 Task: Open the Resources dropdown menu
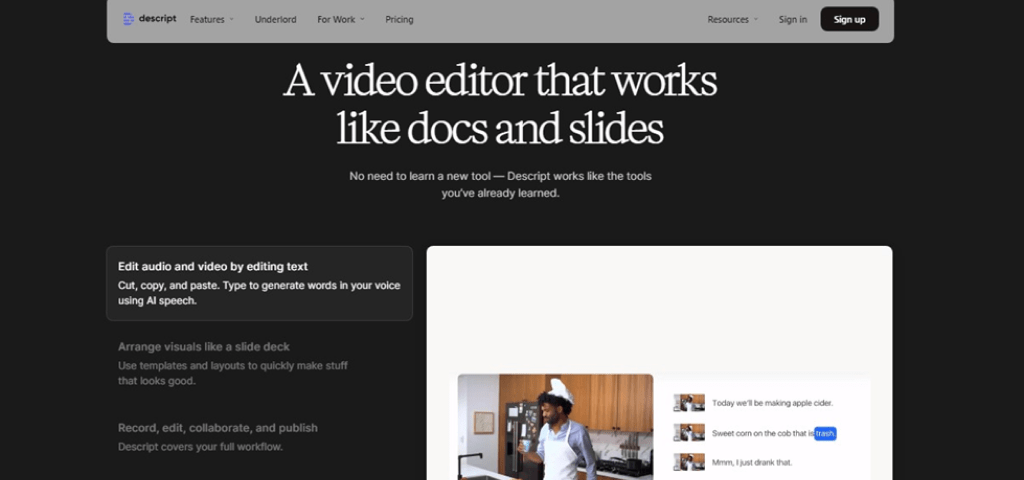(x=728, y=19)
